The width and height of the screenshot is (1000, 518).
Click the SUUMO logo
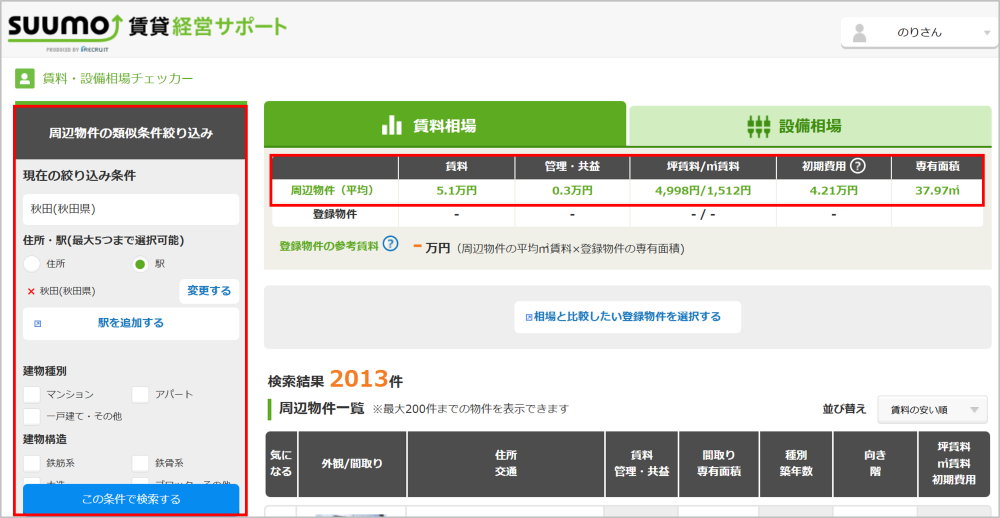pos(62,29)
